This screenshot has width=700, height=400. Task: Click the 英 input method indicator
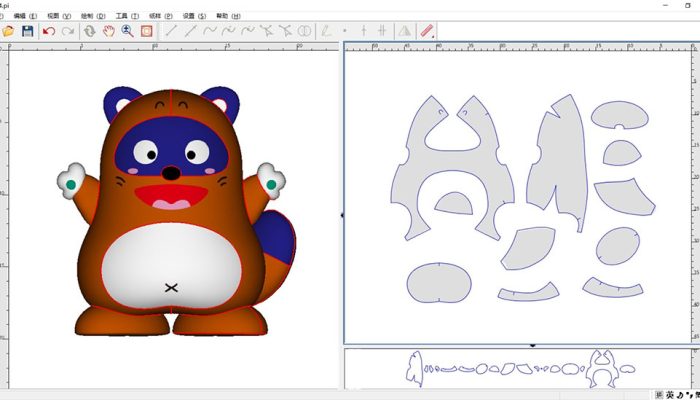tap(670, 395)
